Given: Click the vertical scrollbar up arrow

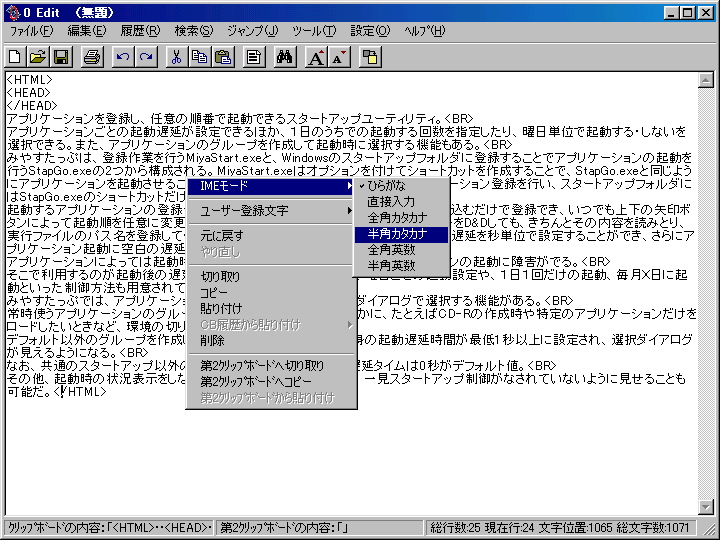Looking at the screenshot, I should (705, 80).
